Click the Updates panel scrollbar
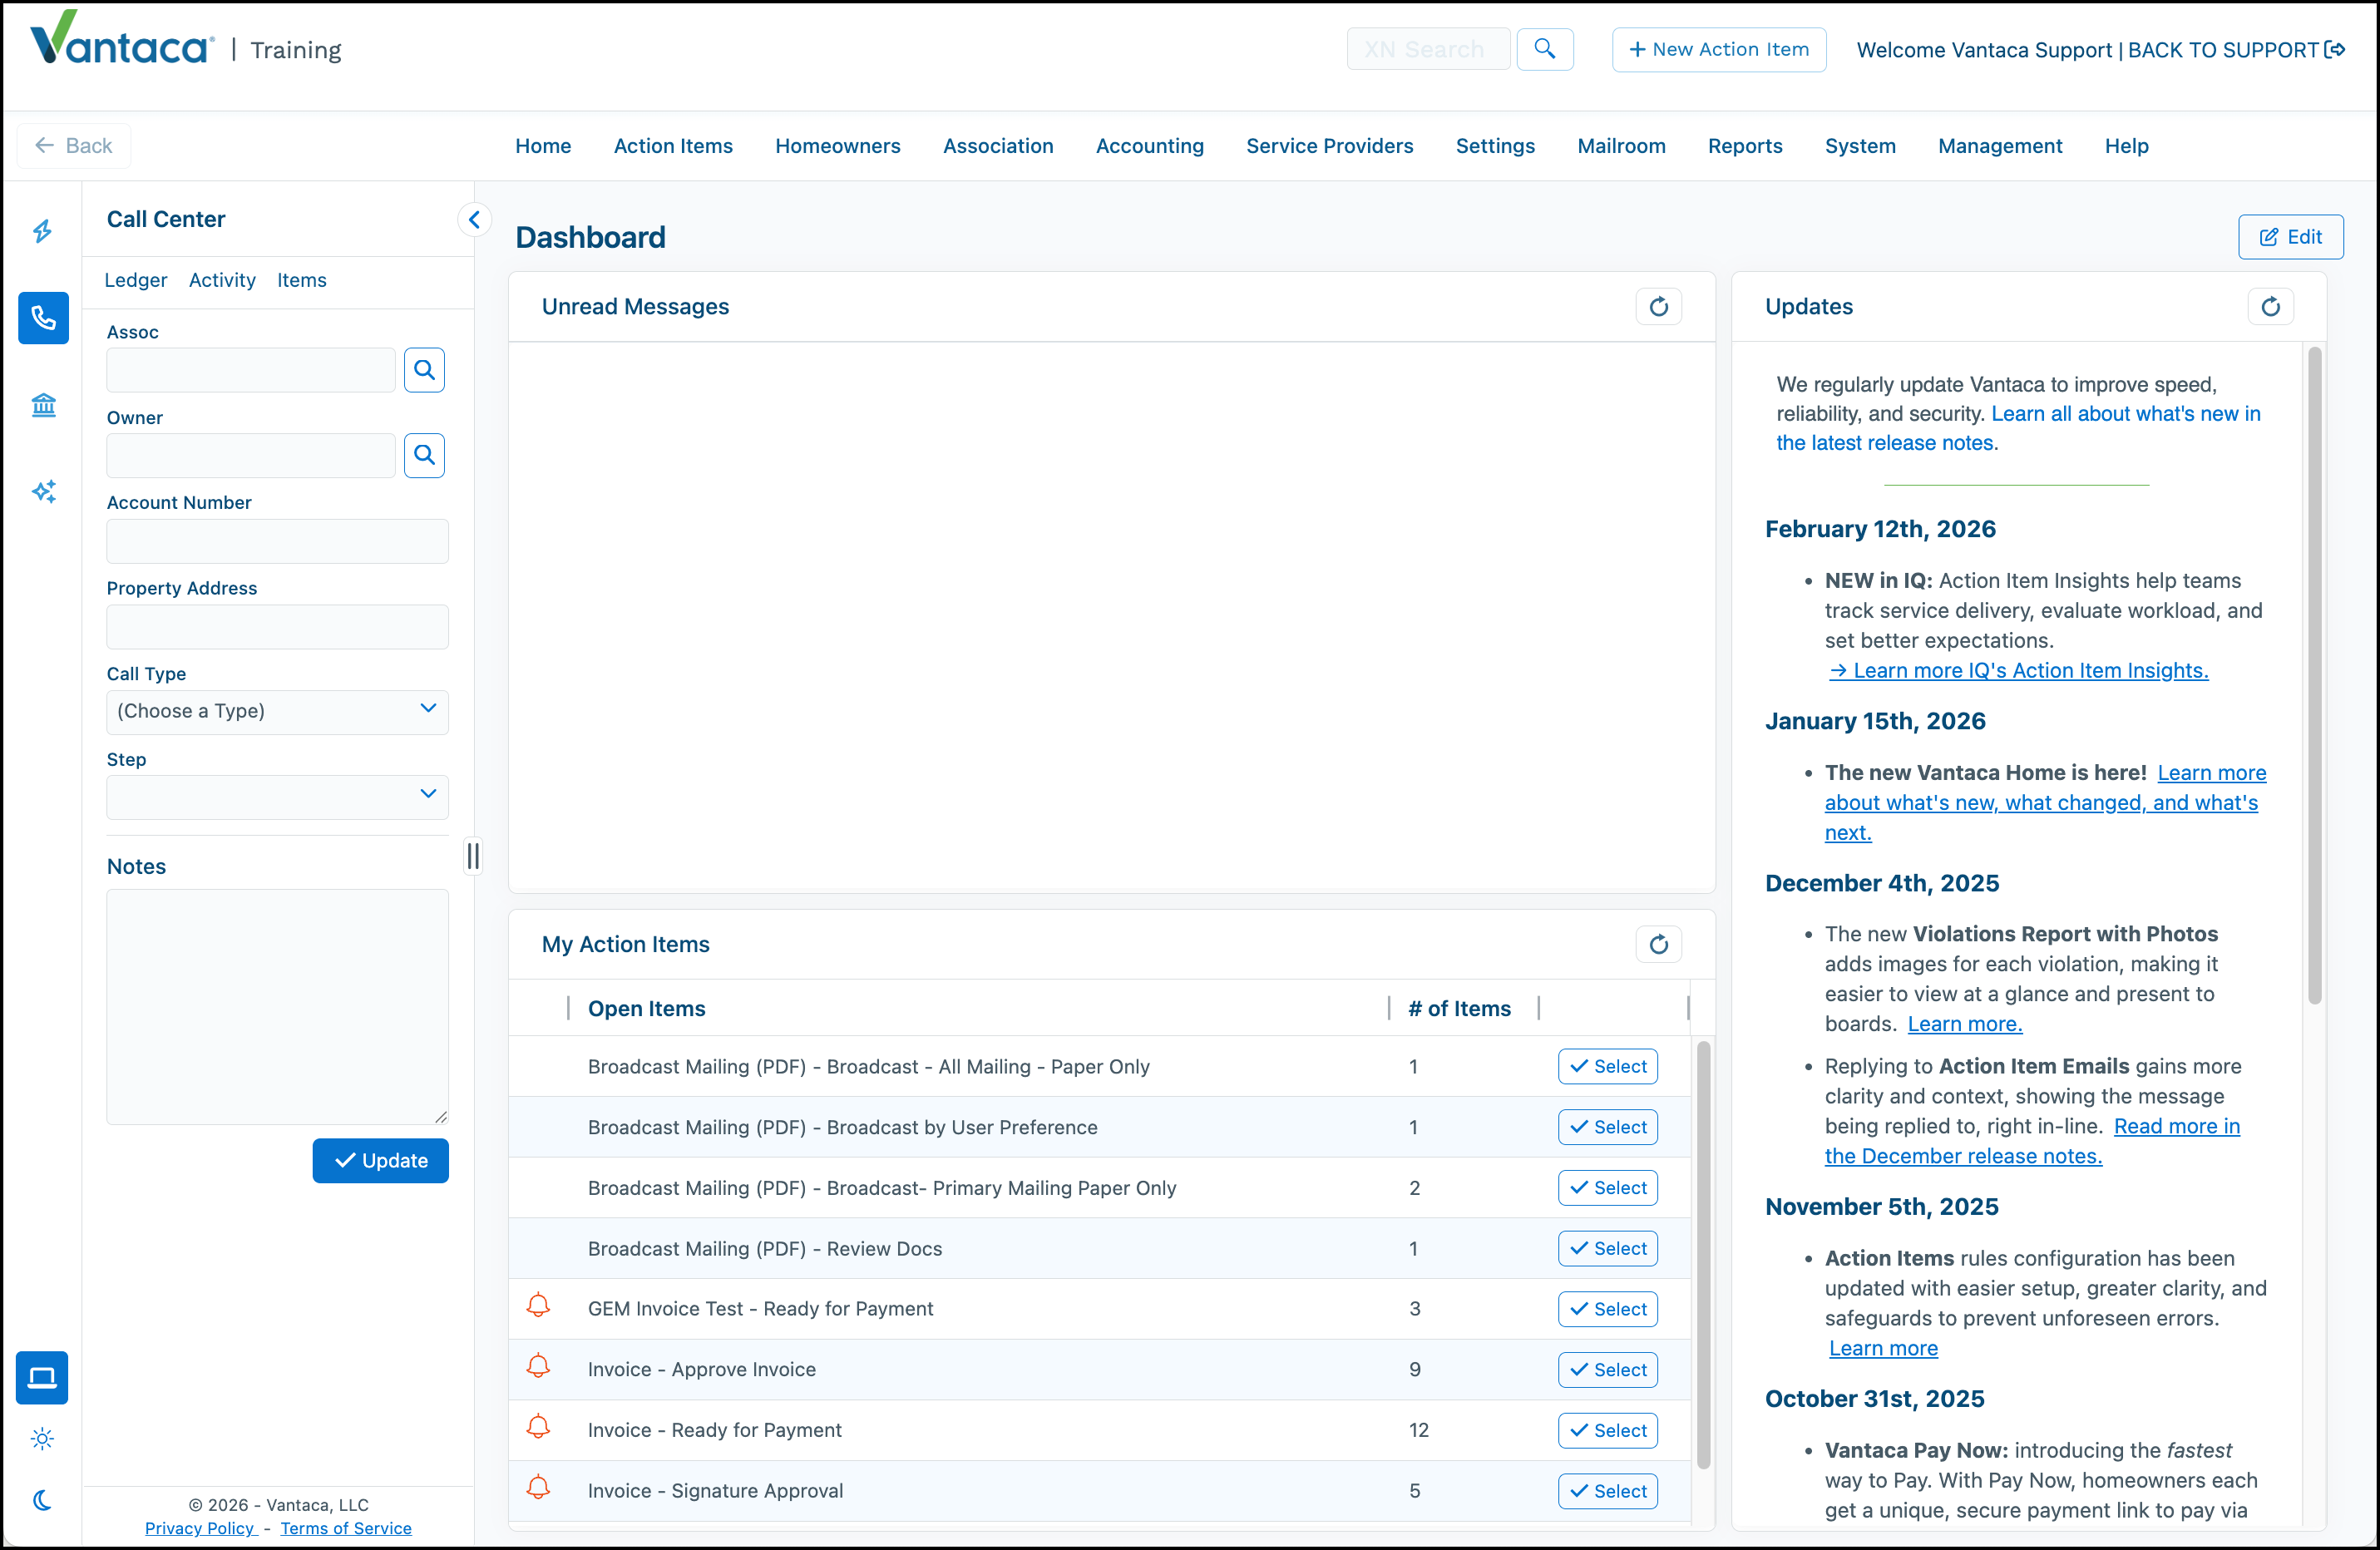 (x=2314, y=675)
